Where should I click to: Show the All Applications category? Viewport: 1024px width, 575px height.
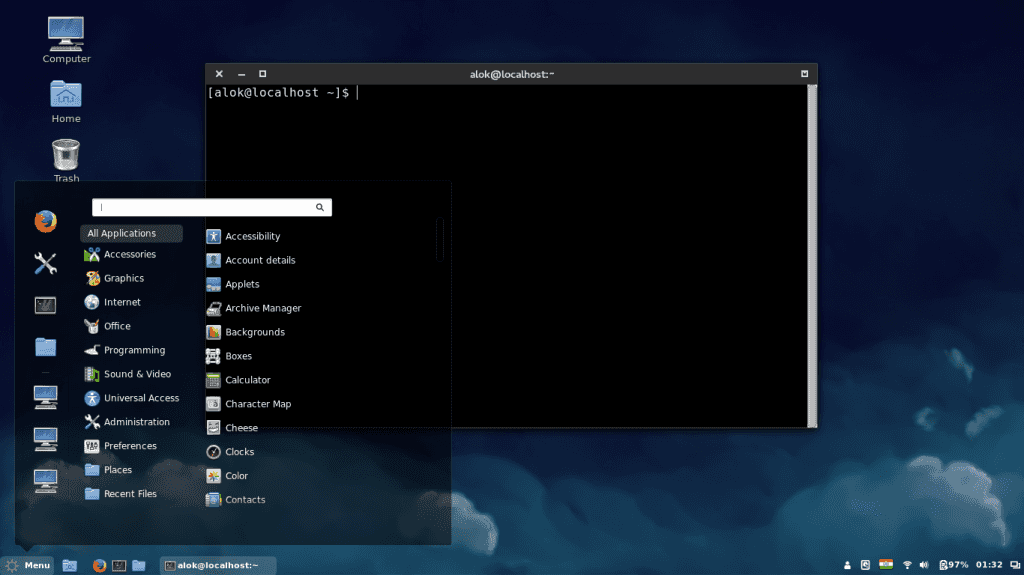click(x=131, y=233)
